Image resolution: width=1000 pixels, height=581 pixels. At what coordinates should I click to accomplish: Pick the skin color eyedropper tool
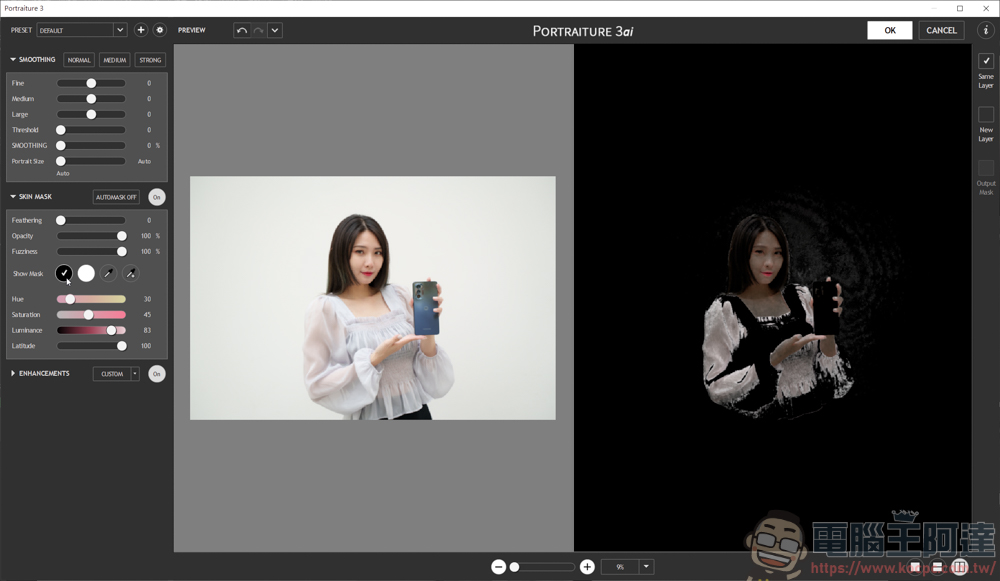[108, 273]
